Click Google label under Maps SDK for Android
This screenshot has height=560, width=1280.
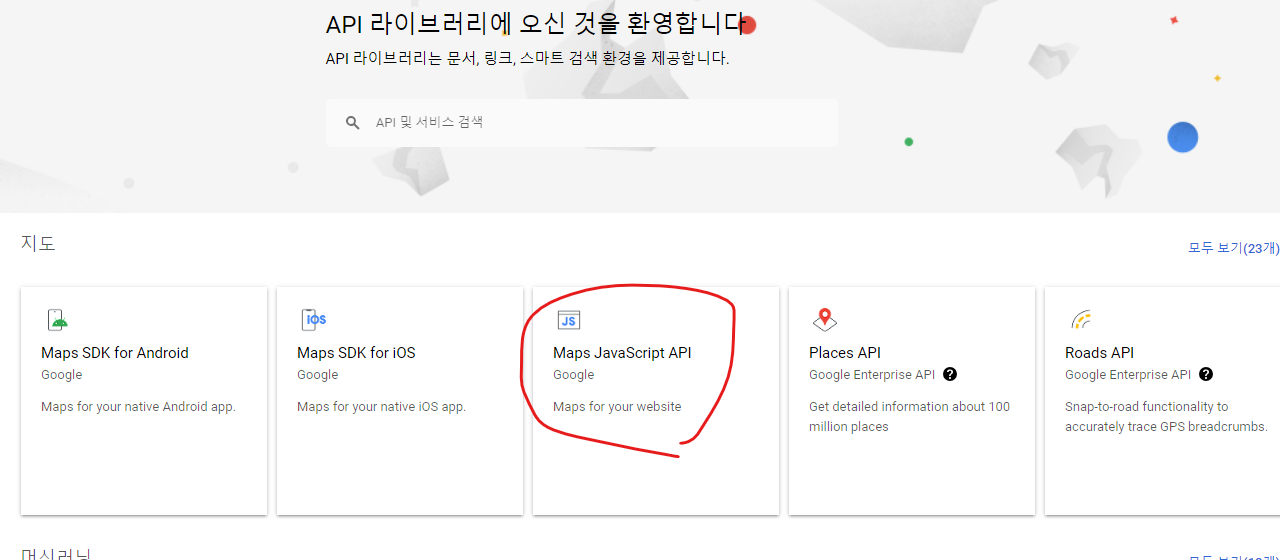pyautogui.click(x=61, y=375)
